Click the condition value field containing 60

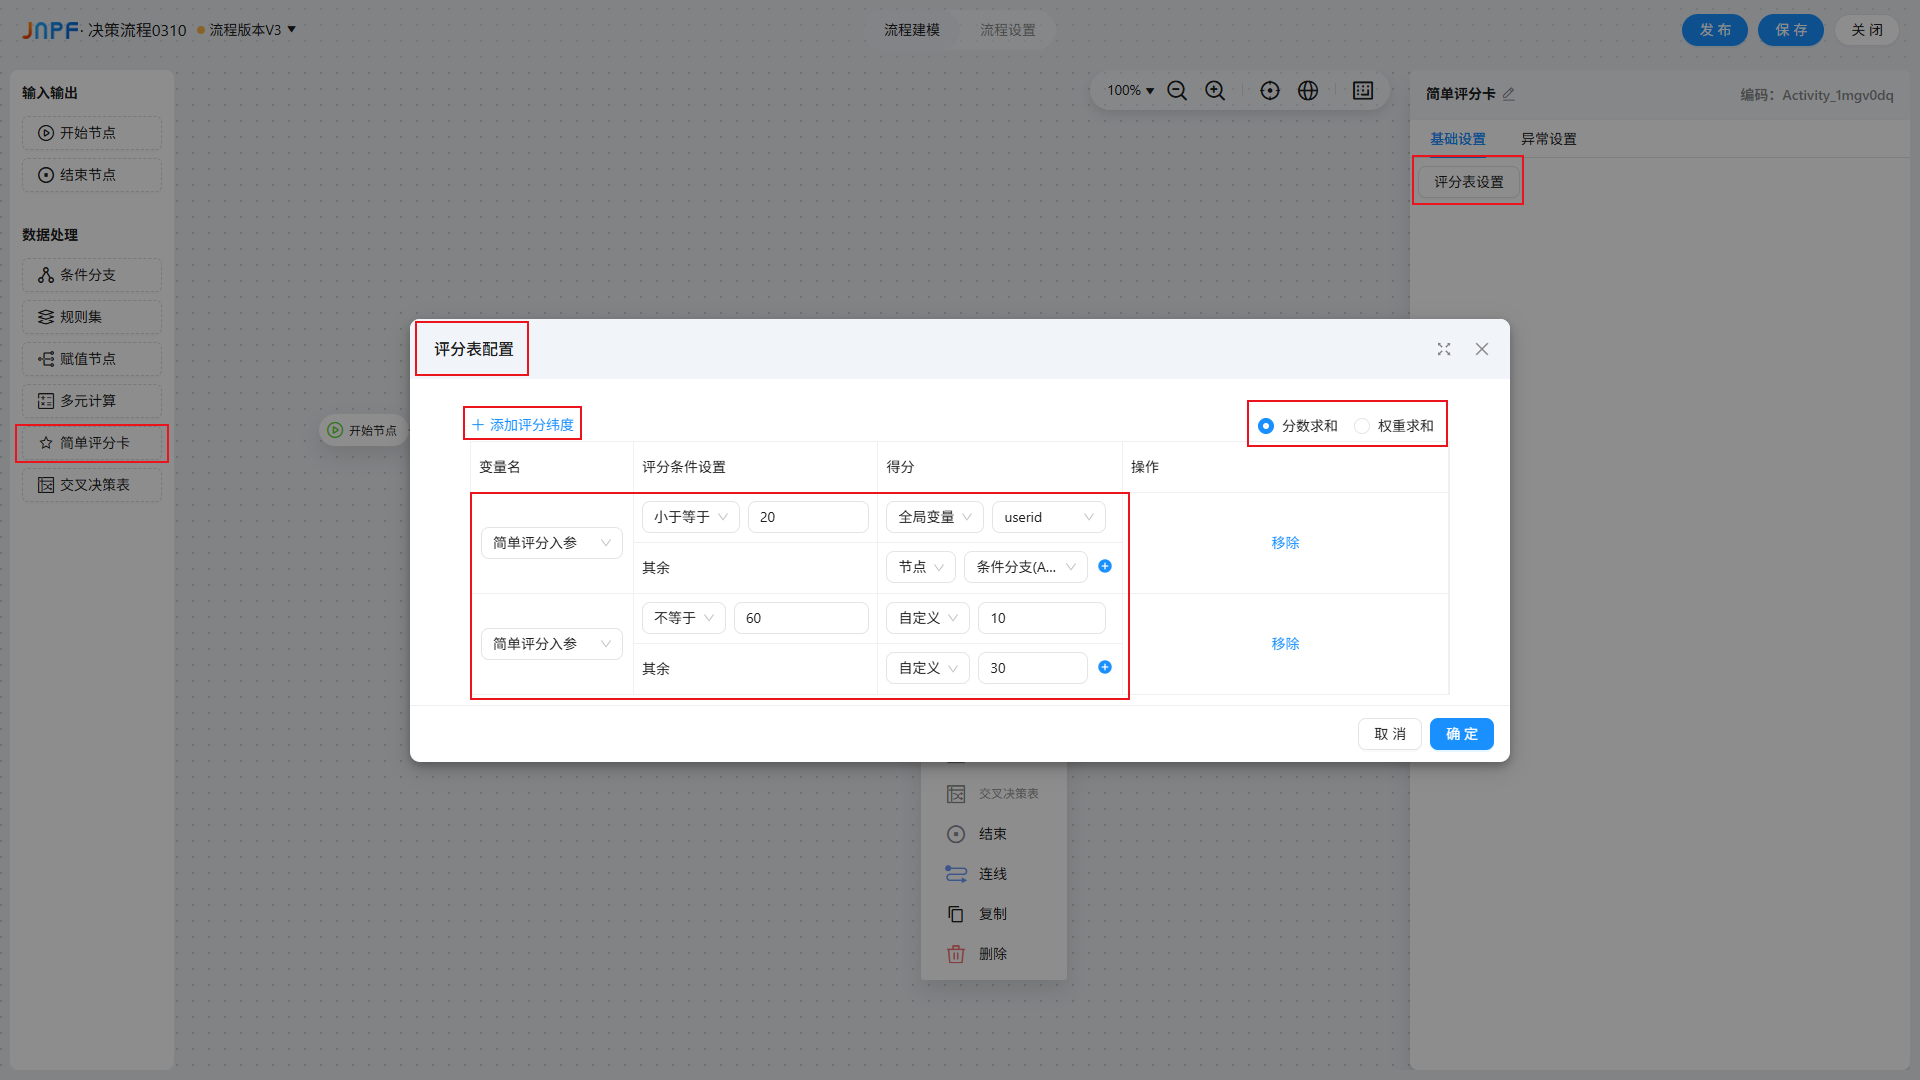[800, 618]
